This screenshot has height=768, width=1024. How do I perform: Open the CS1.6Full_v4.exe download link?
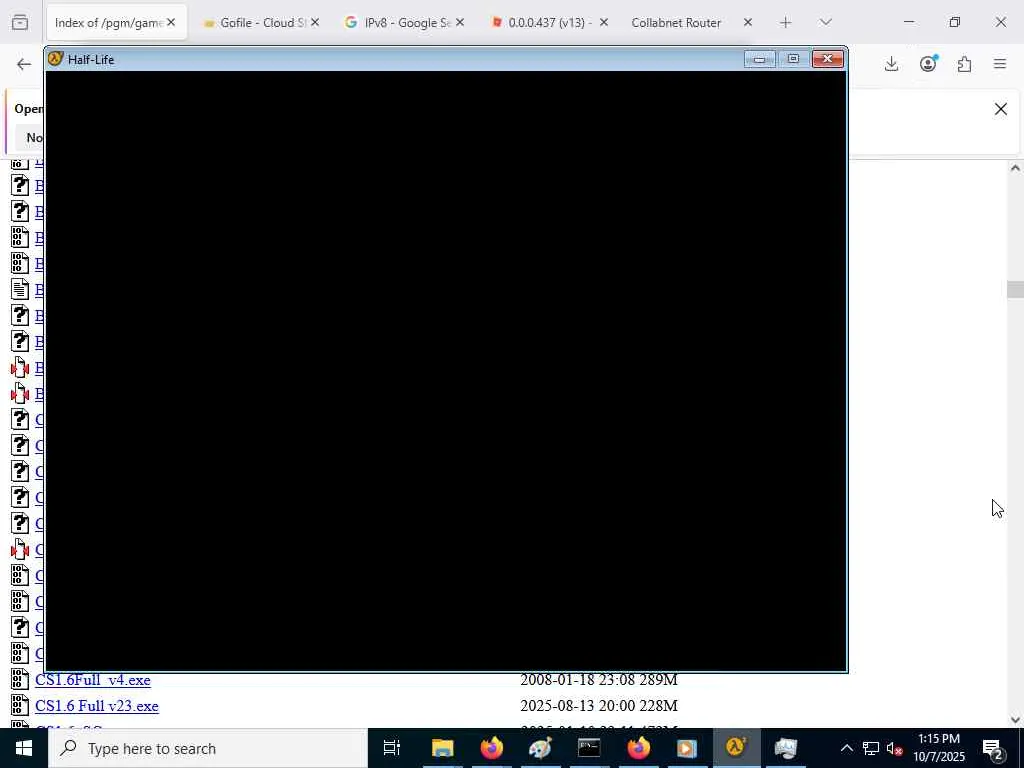pyautogui.click(x=93, y=680)
